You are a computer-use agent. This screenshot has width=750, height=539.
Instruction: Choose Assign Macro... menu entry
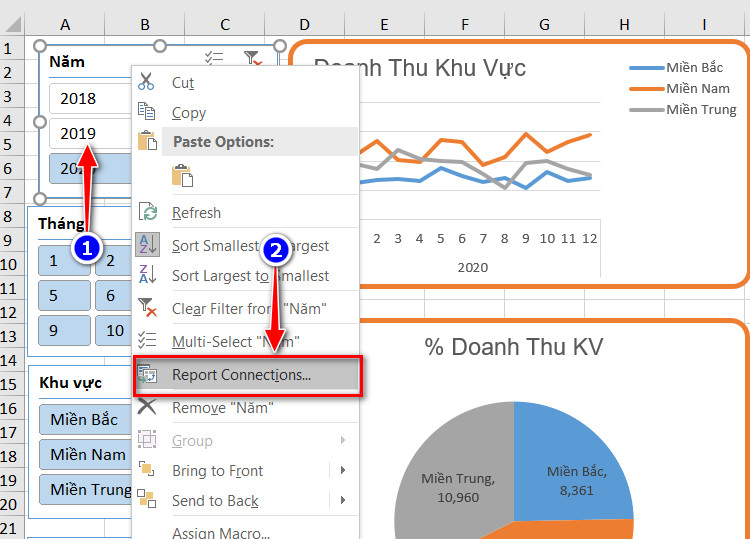[x=246, y=530]
